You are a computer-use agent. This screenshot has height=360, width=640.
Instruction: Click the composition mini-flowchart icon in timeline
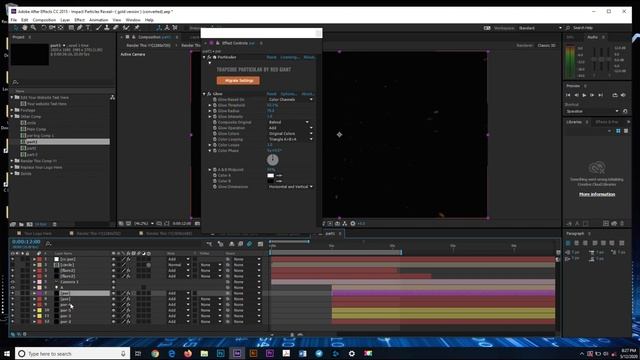(x=209, y=244)
